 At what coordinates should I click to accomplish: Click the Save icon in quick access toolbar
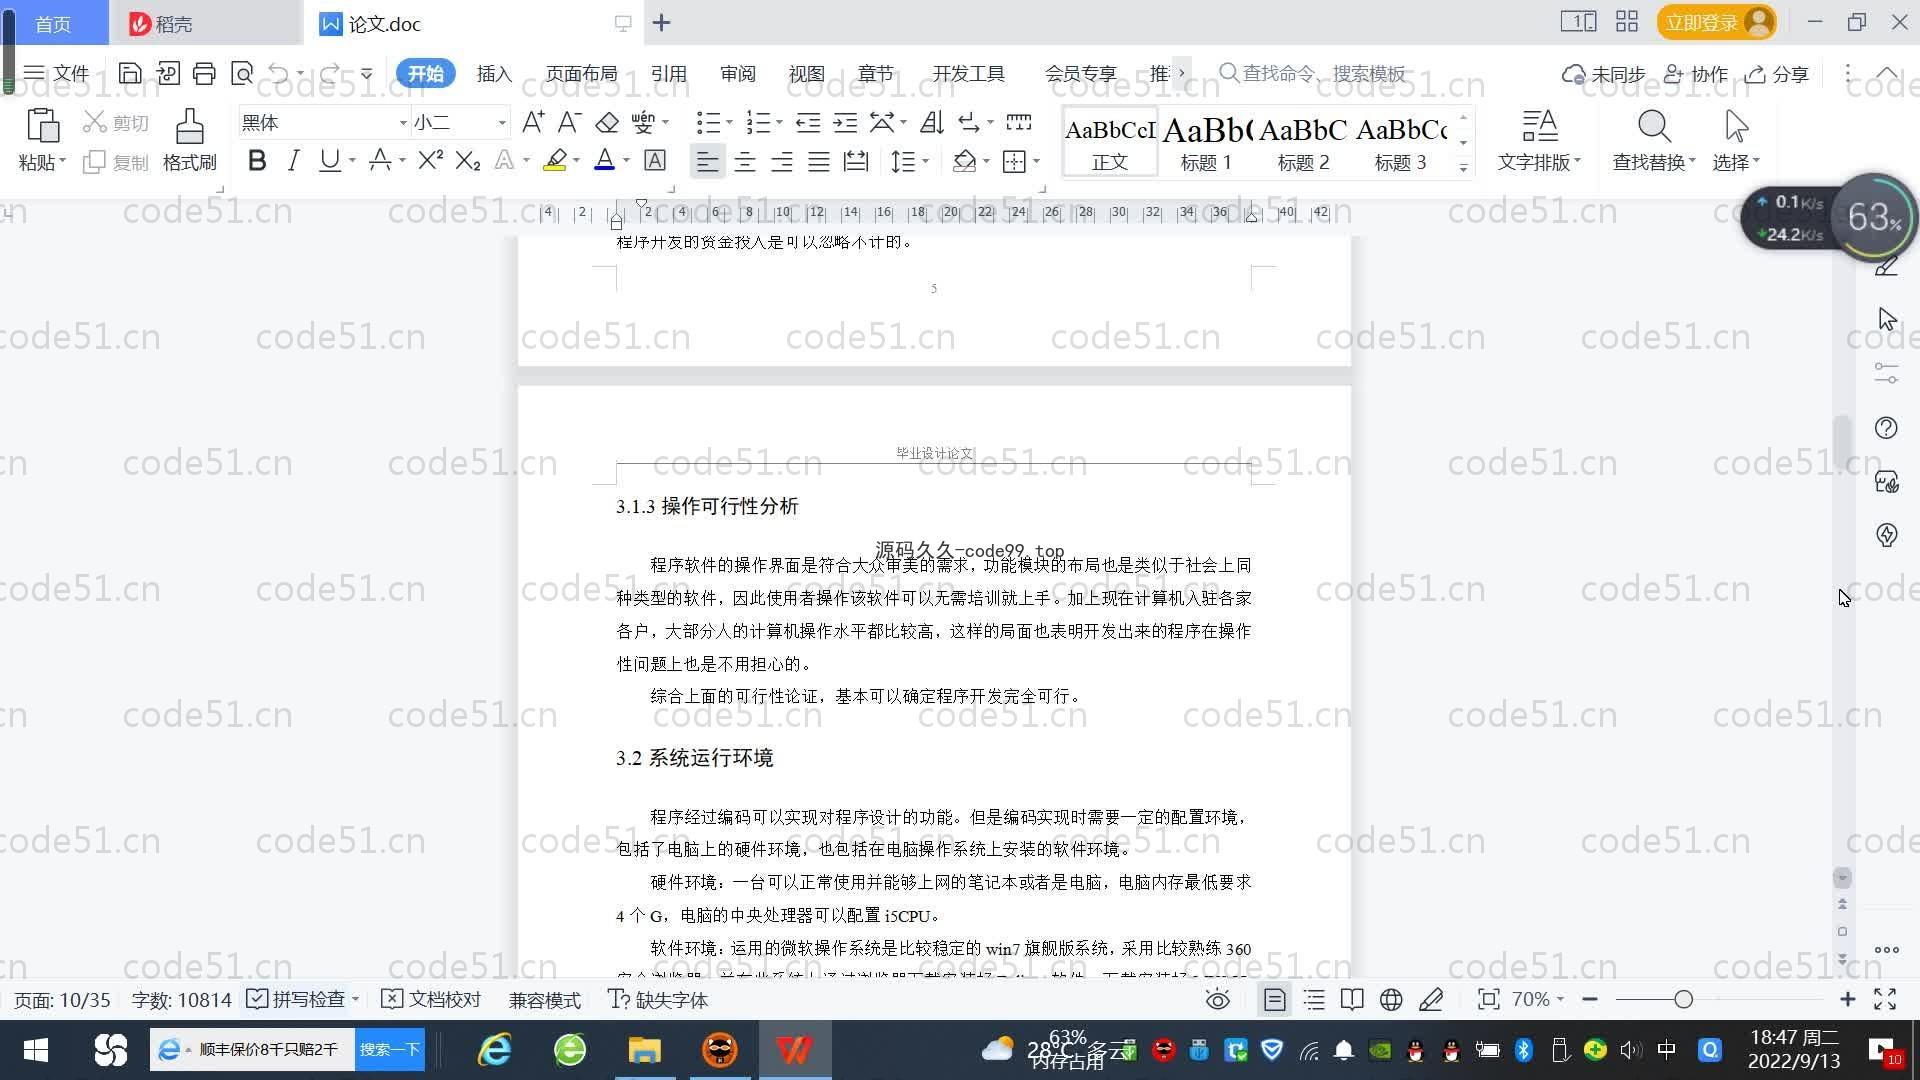[x=129, y=73]
